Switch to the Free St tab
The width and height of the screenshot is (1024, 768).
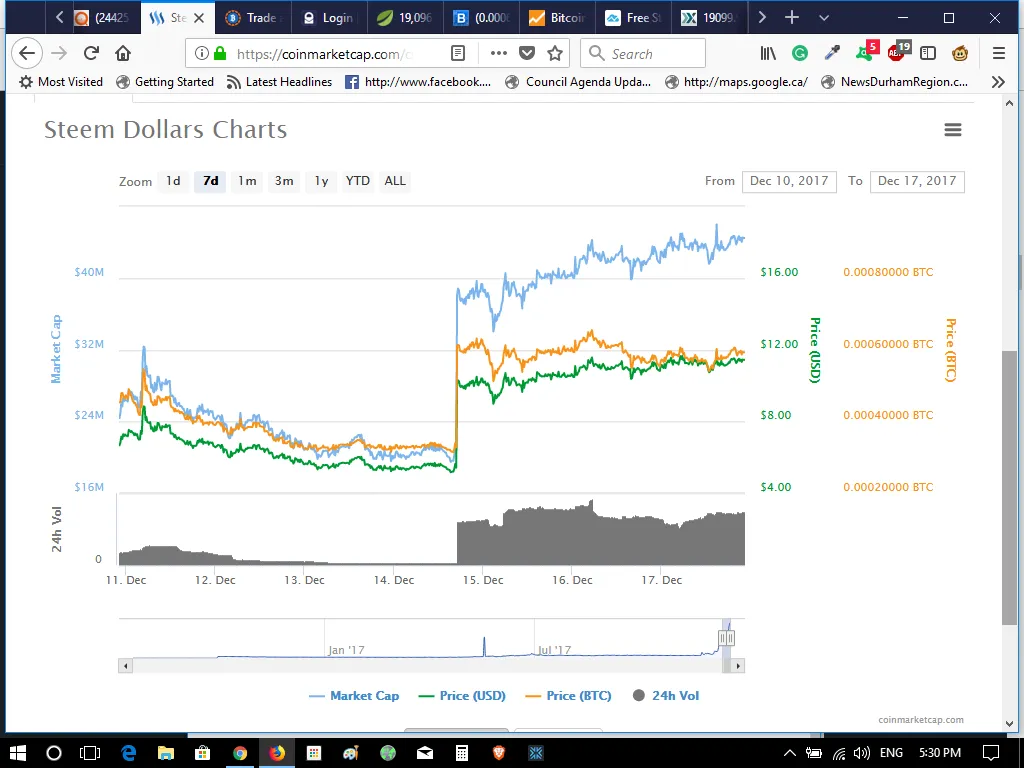pos(633,18)
